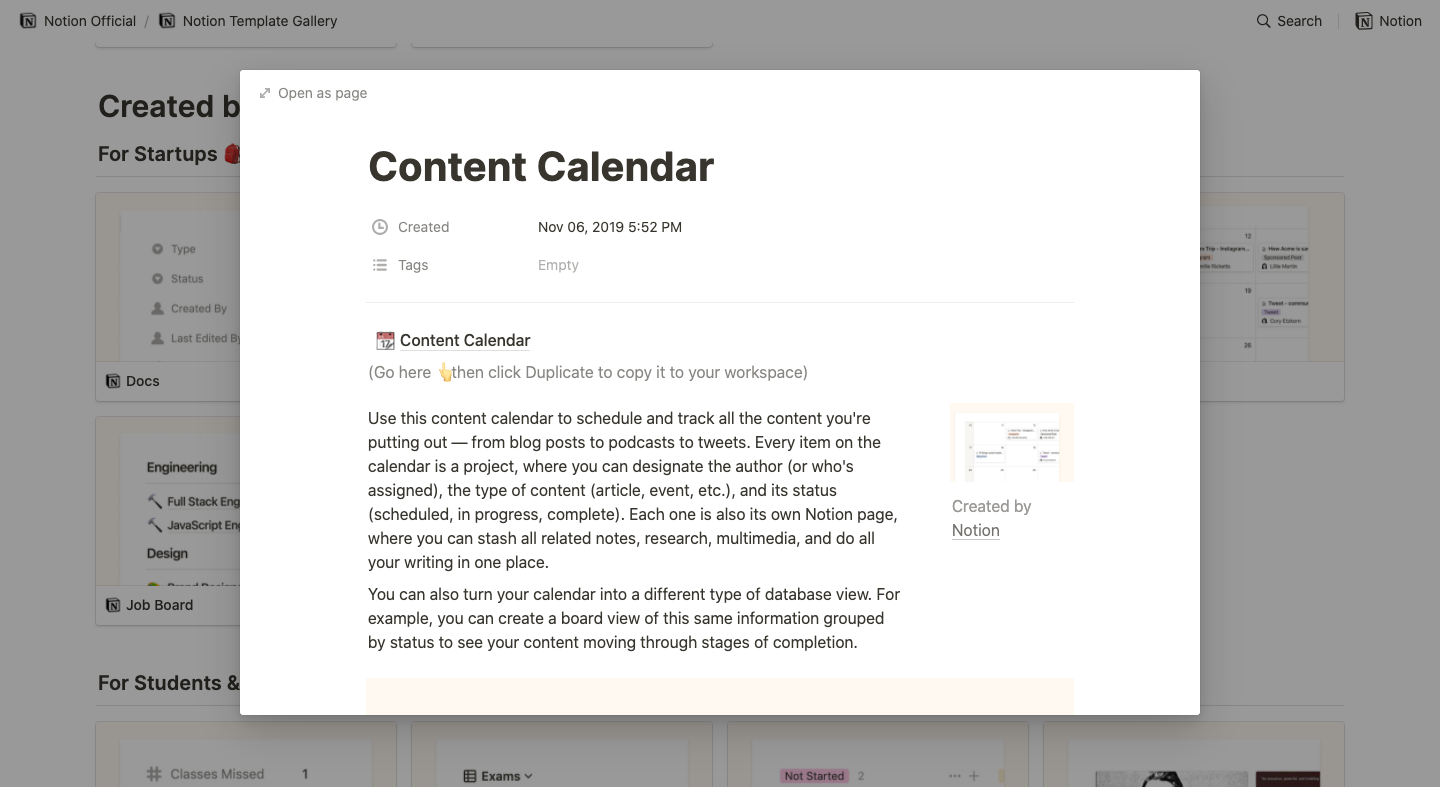This screenshot has height=787, width=1440.
Task: Click the Open as page expand icon
Action: [x=265, y=93]
